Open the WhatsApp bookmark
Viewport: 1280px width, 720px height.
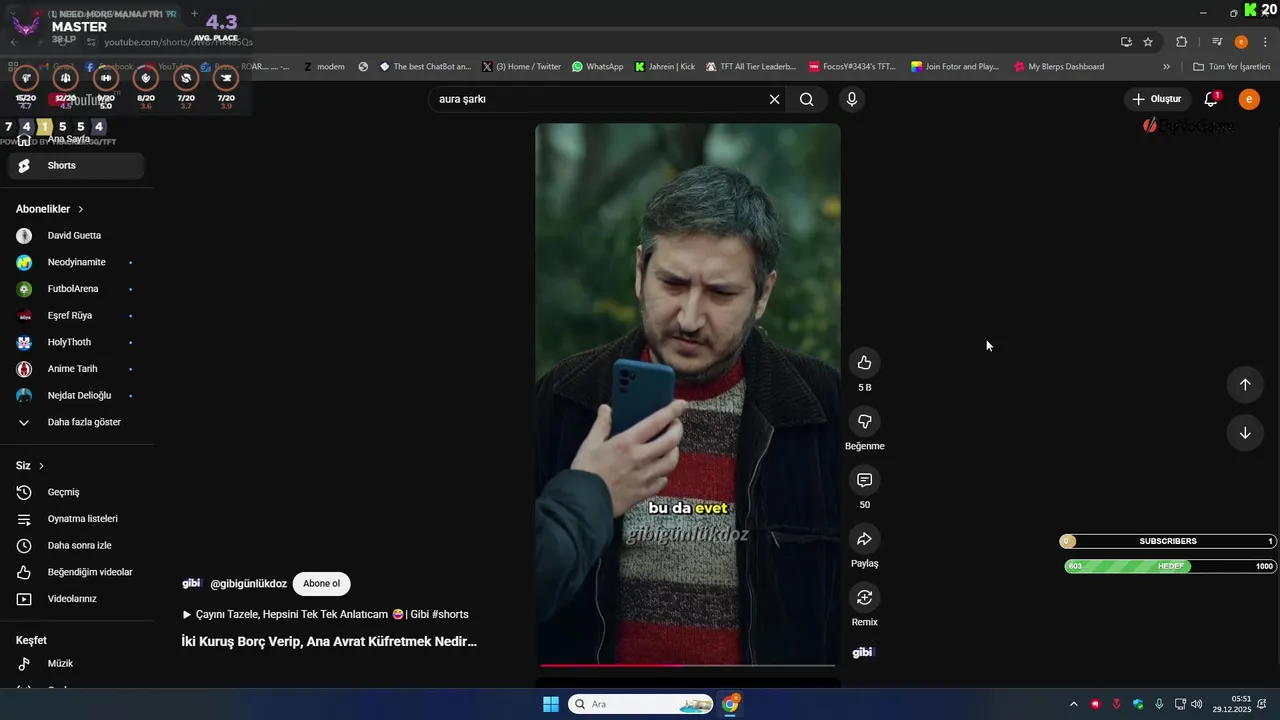click(598, 67)
